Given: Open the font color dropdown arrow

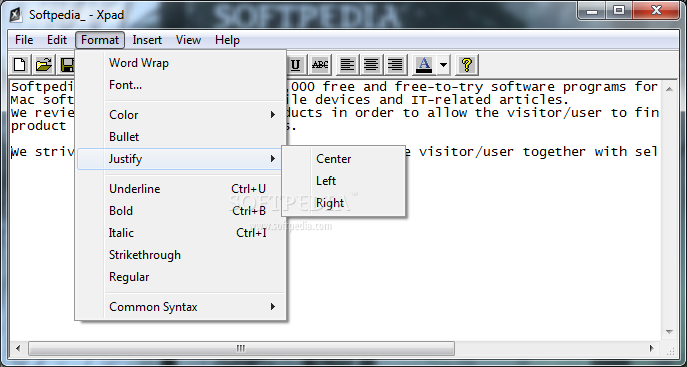Looking at the screenshot, I should (x=443, y=65).
